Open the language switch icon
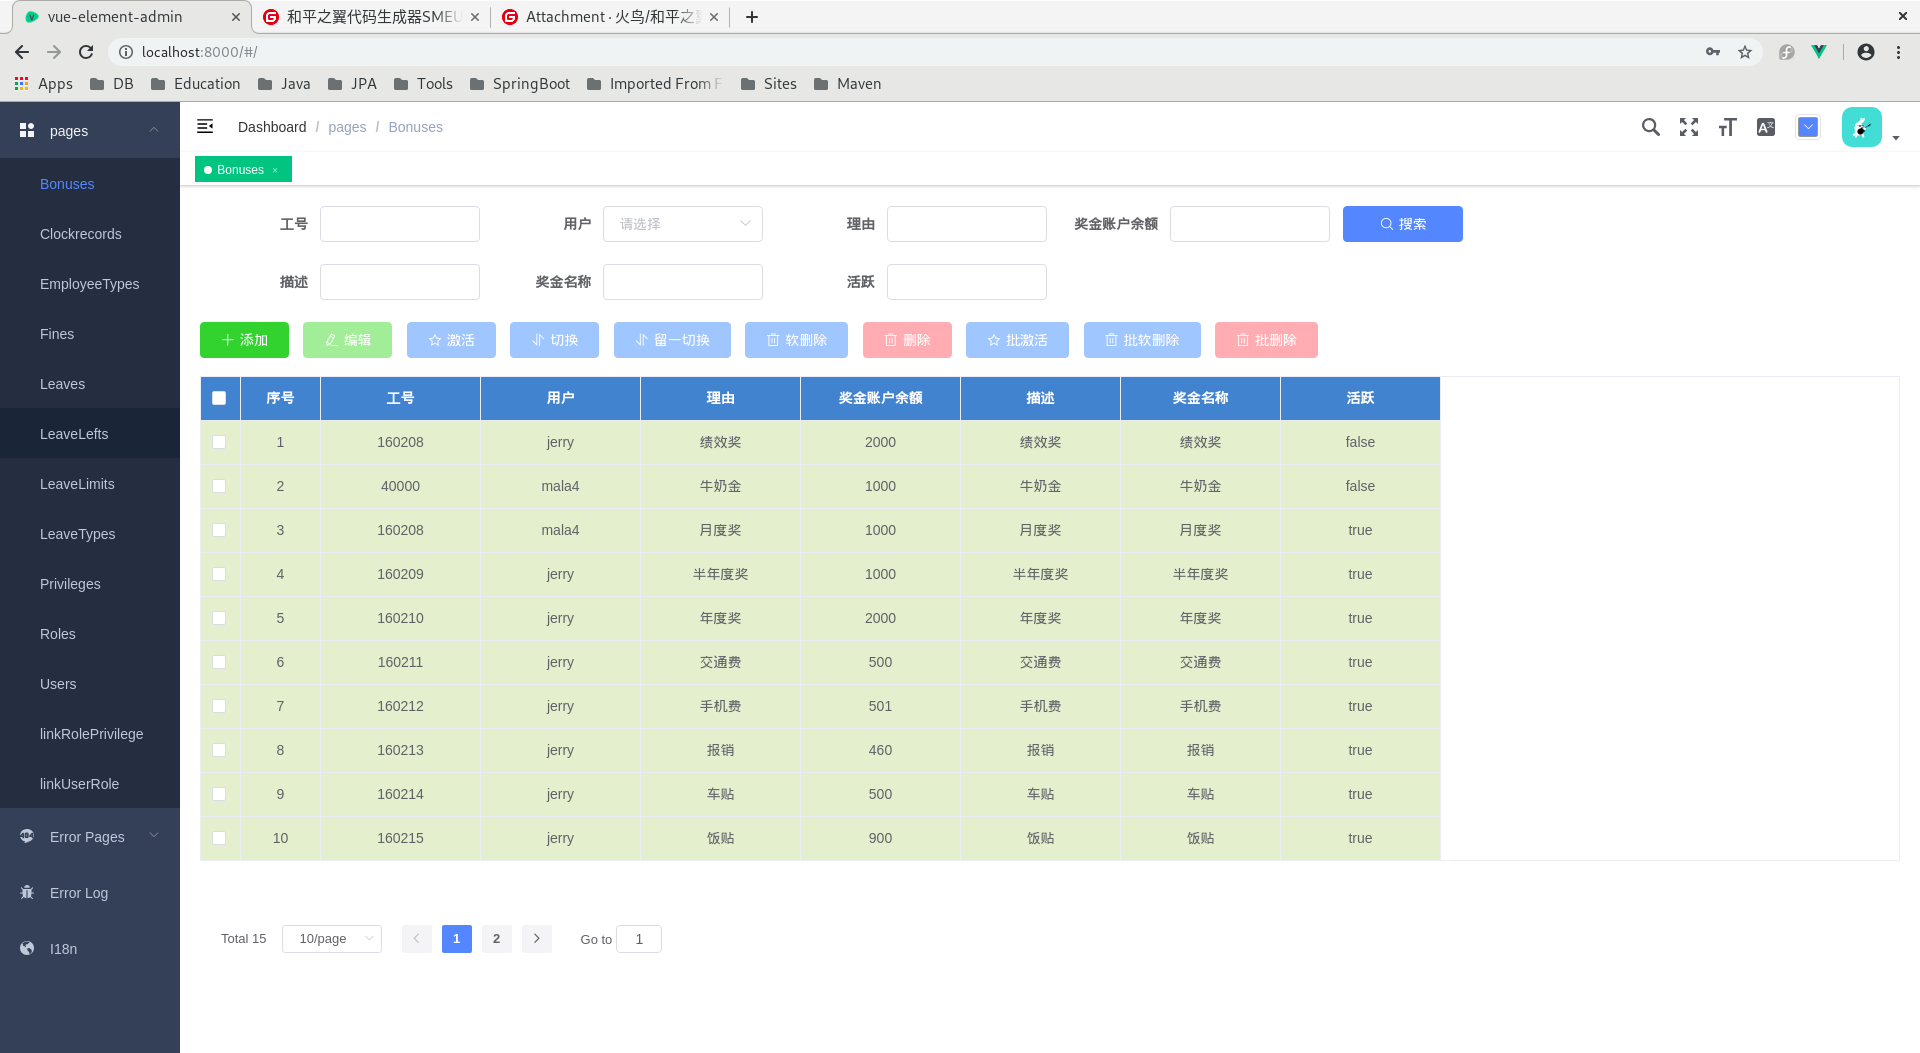Viewport: 1920px width, 1053px height. tap(1766, 127)
